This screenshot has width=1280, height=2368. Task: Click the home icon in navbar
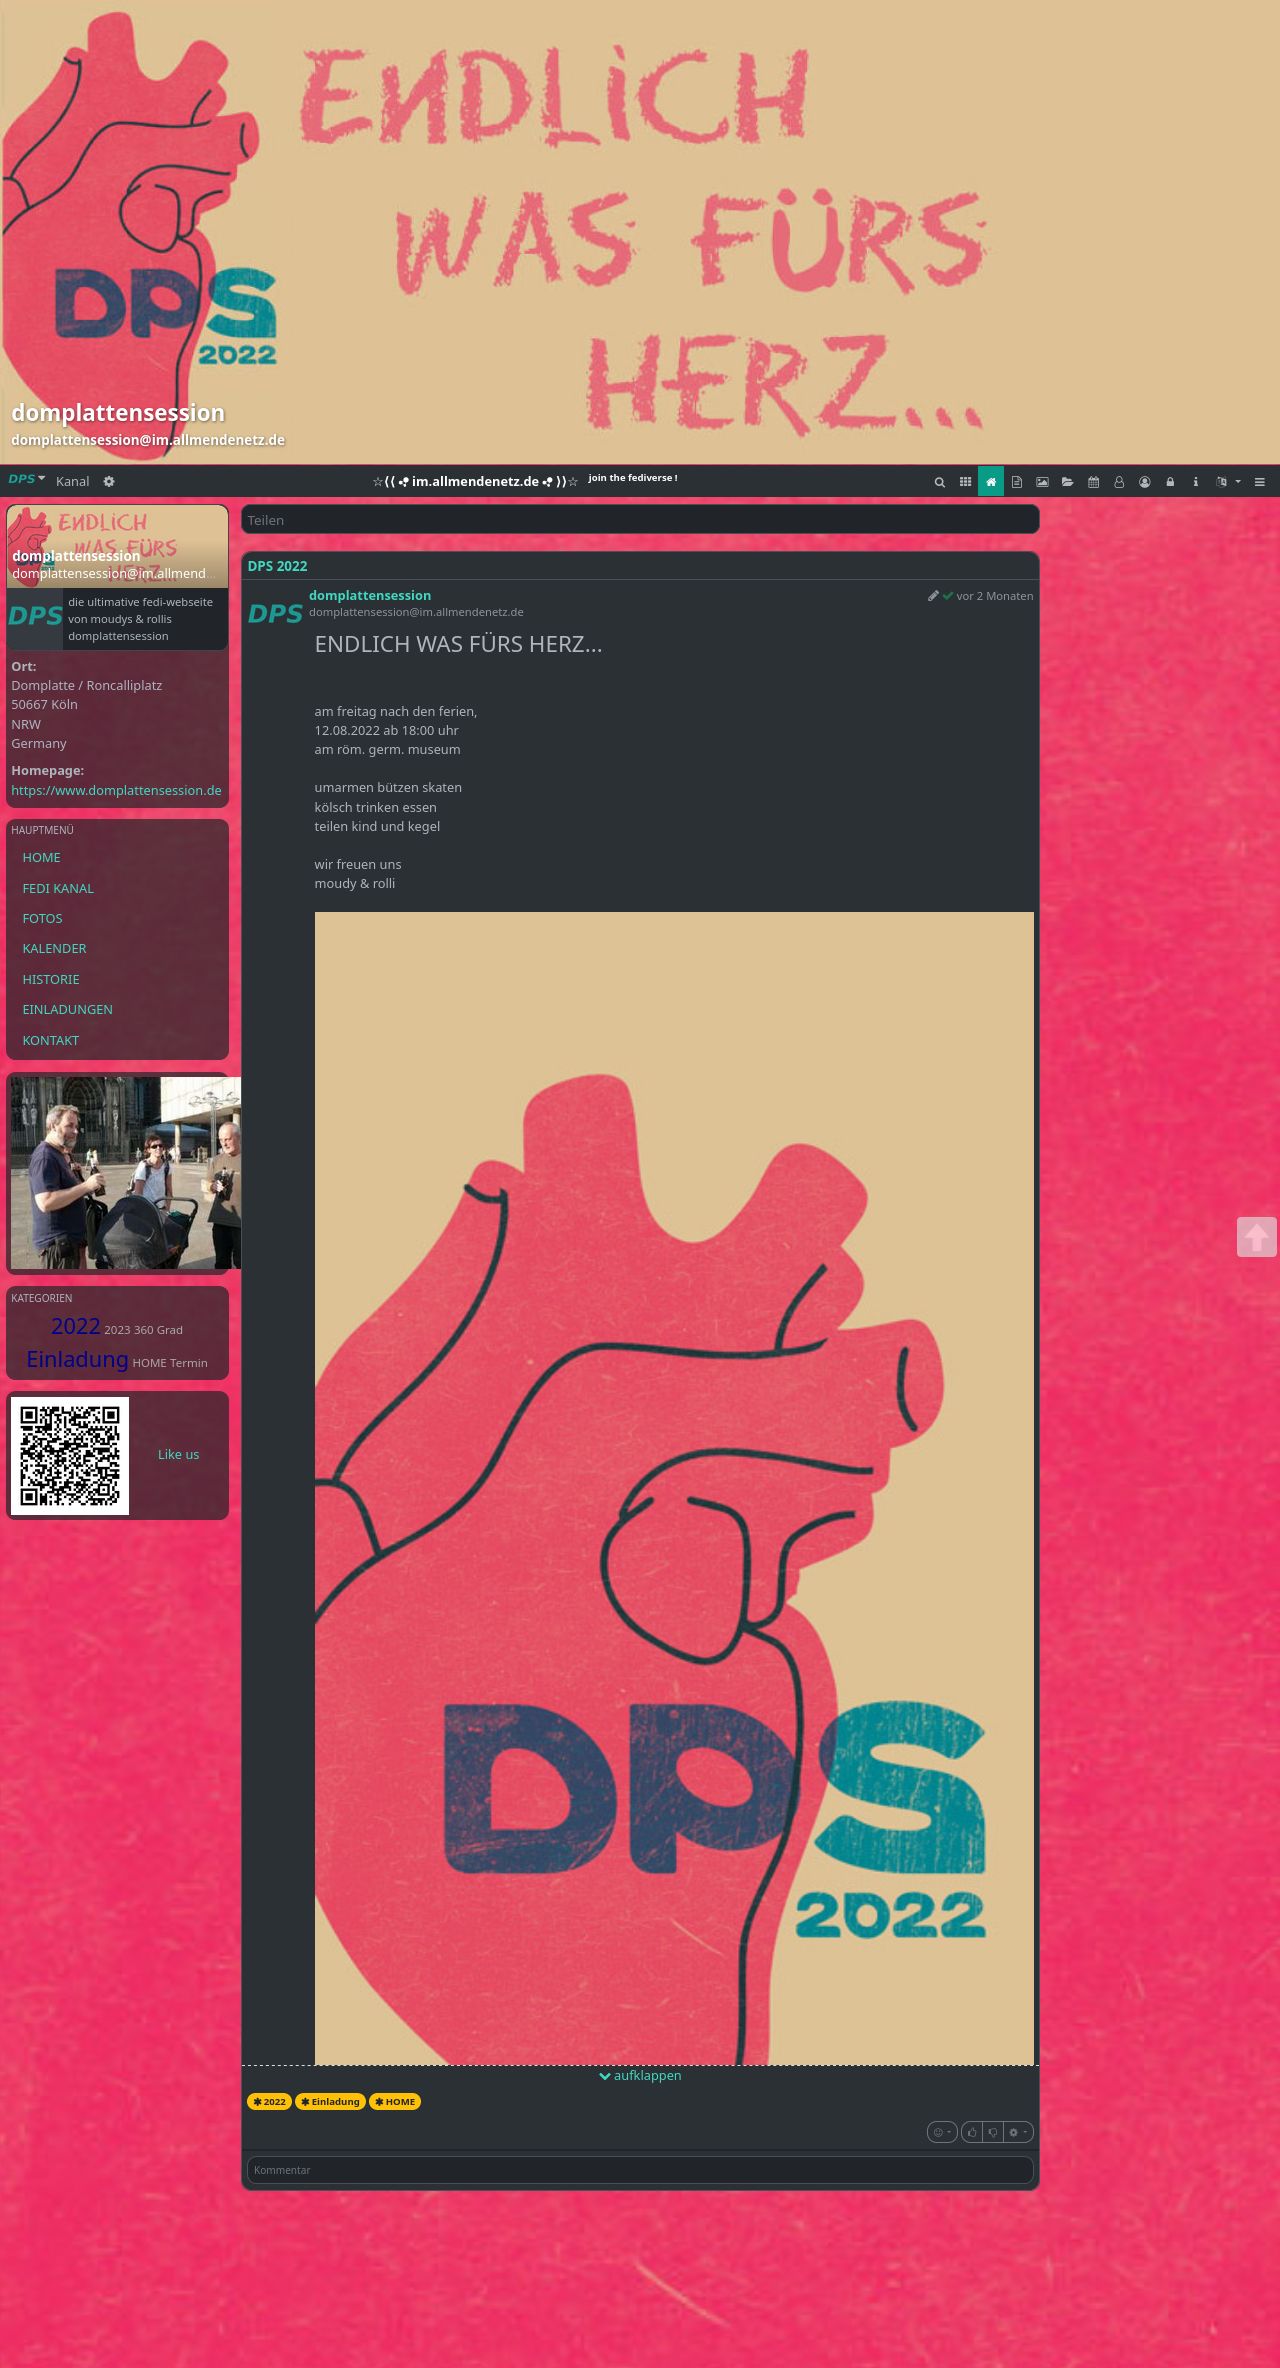[x=991, y=482]
